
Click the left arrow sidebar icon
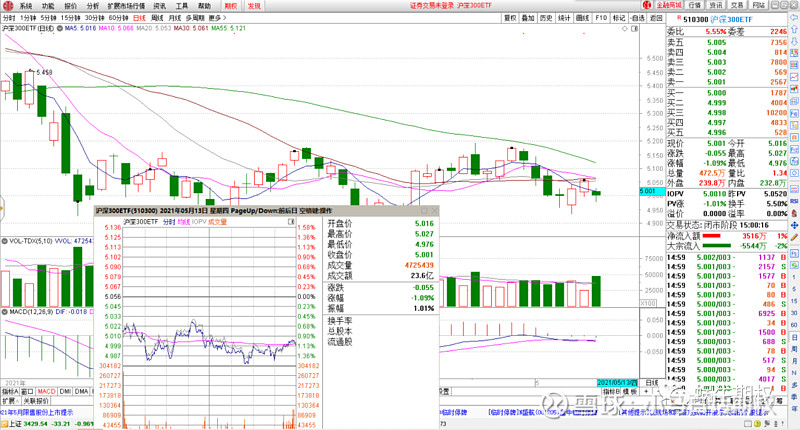(794, 18)
